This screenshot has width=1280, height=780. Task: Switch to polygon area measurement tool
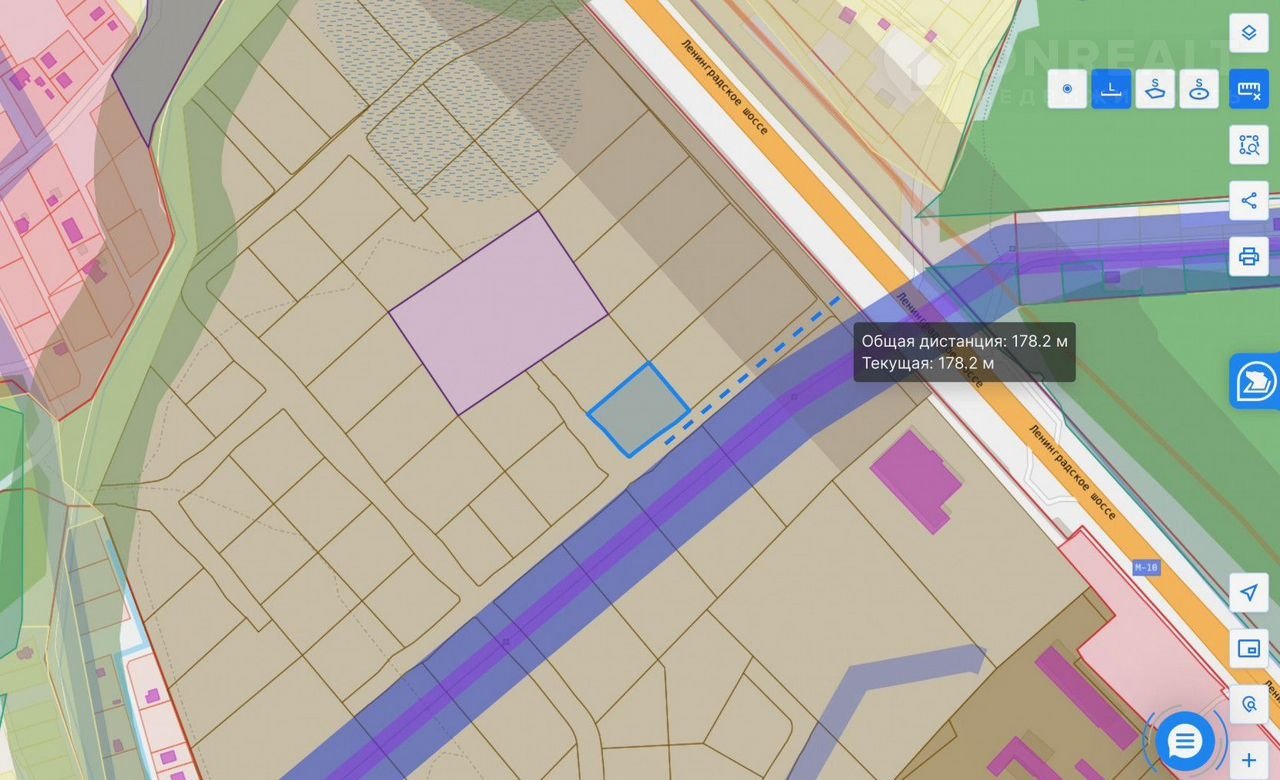(x=1155, y=89)
